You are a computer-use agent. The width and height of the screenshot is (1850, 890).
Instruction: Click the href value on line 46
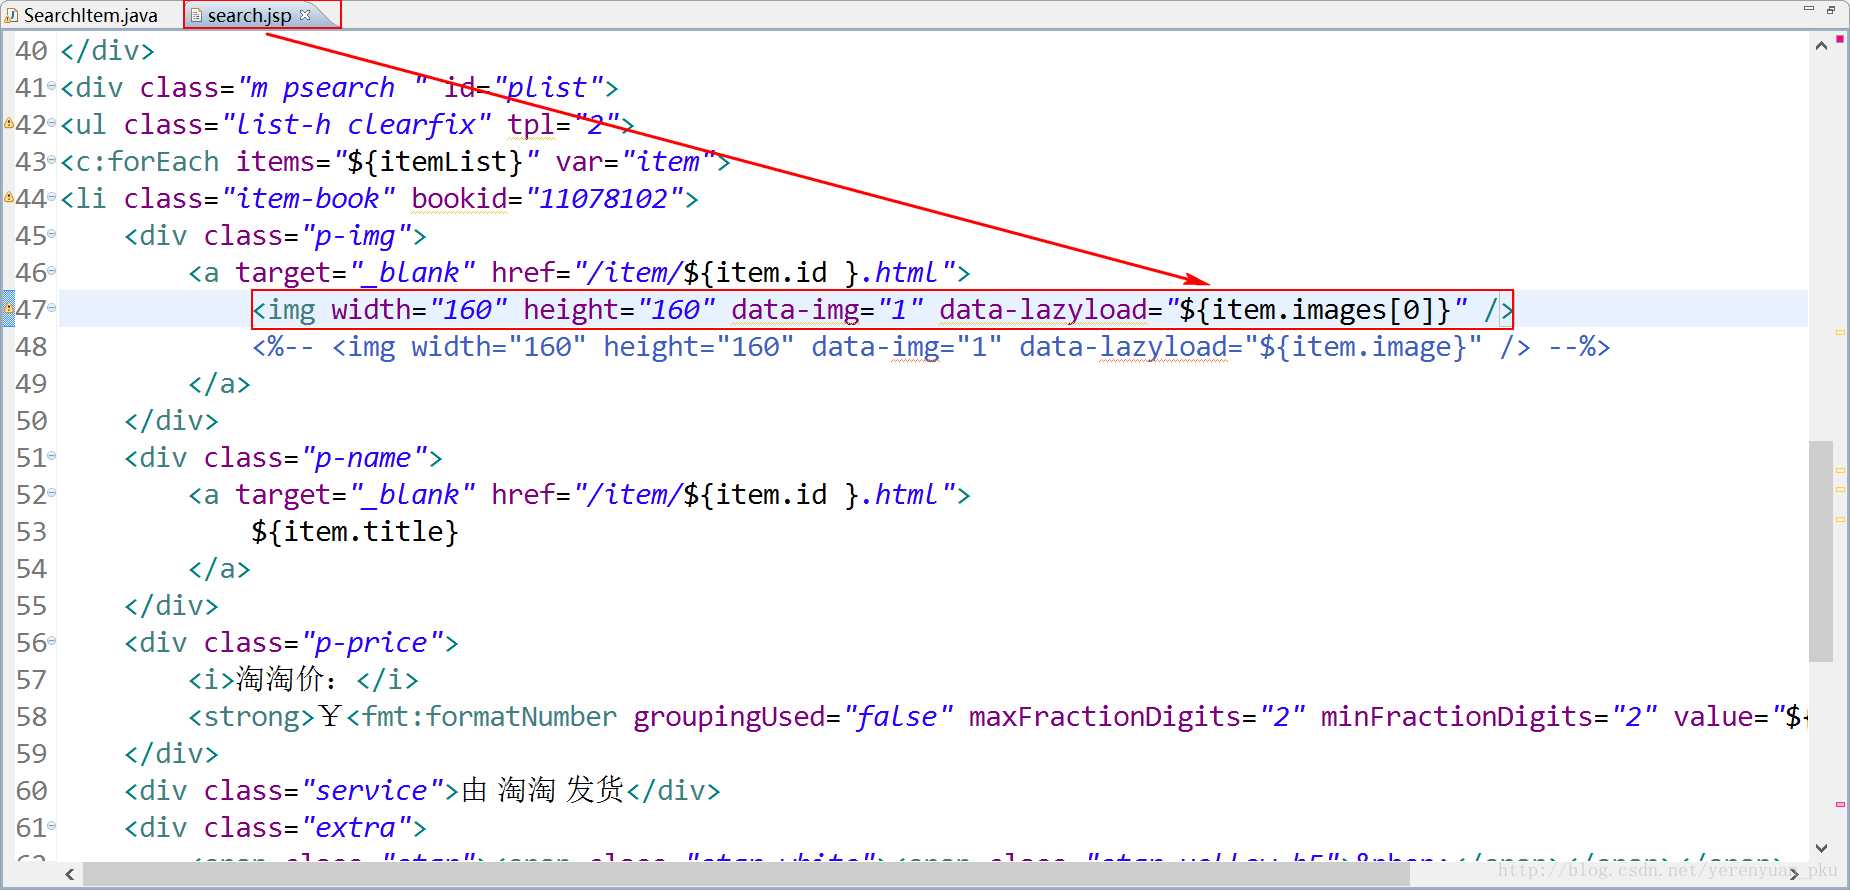tap(764, 272)
